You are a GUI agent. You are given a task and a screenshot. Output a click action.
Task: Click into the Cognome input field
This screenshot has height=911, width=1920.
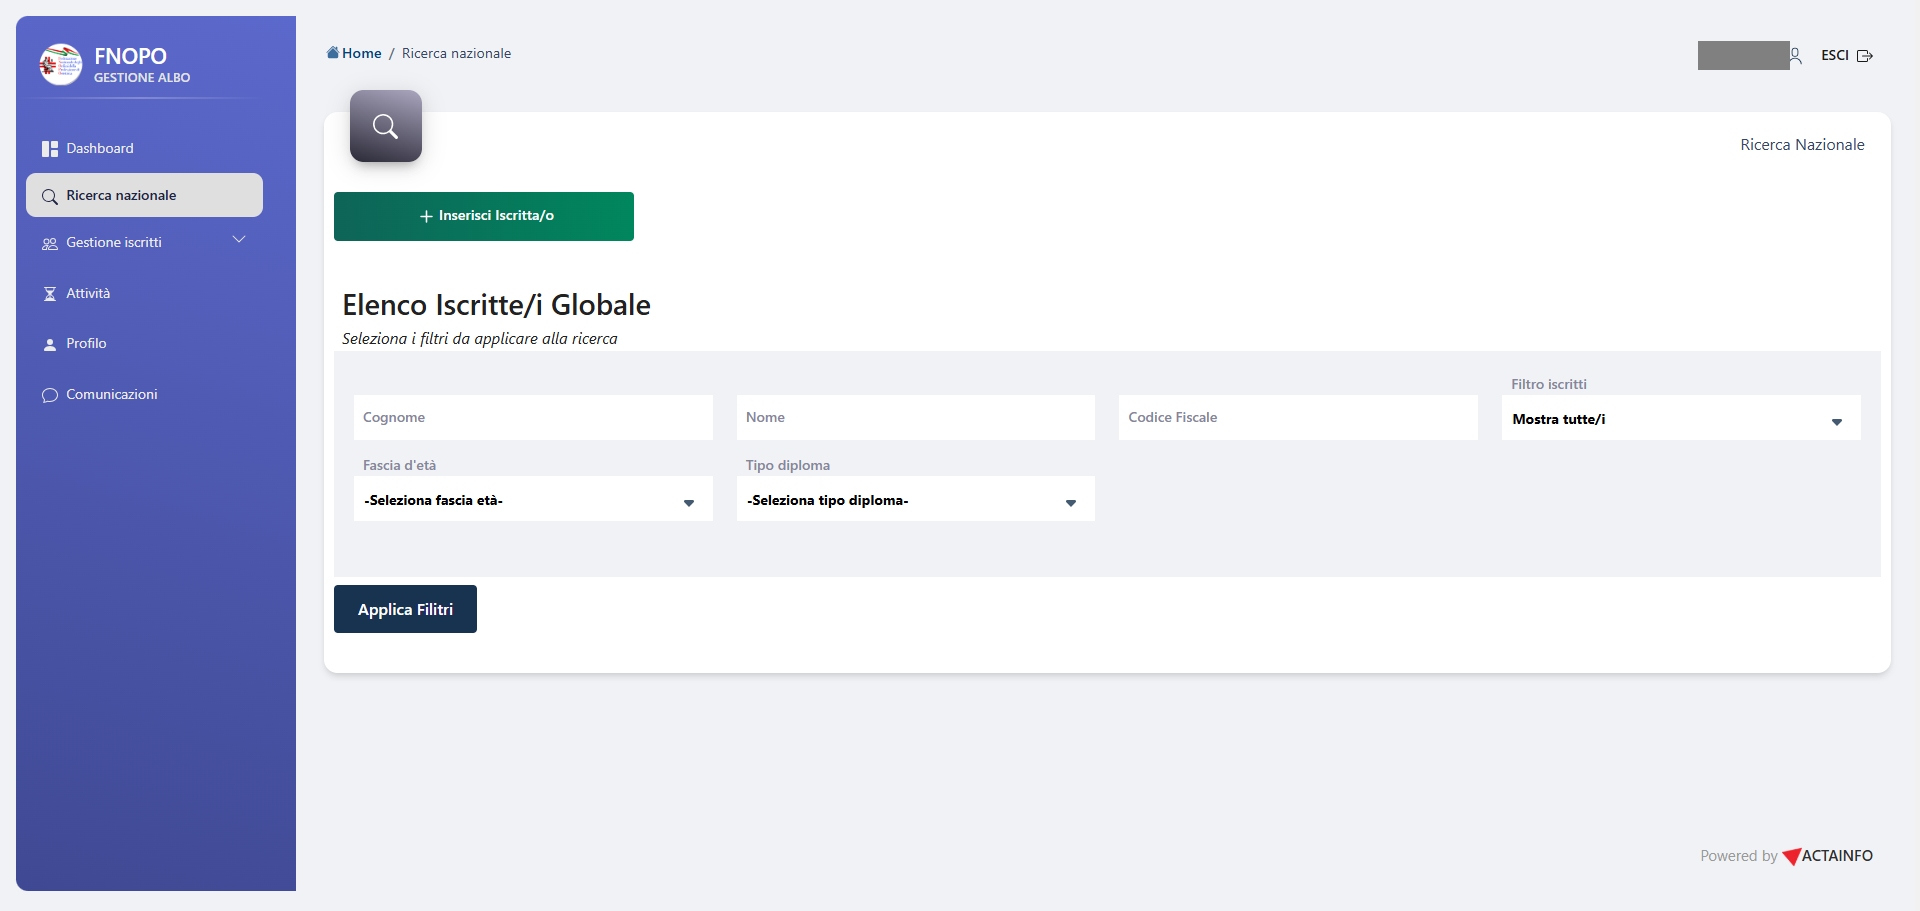point(532,418)
